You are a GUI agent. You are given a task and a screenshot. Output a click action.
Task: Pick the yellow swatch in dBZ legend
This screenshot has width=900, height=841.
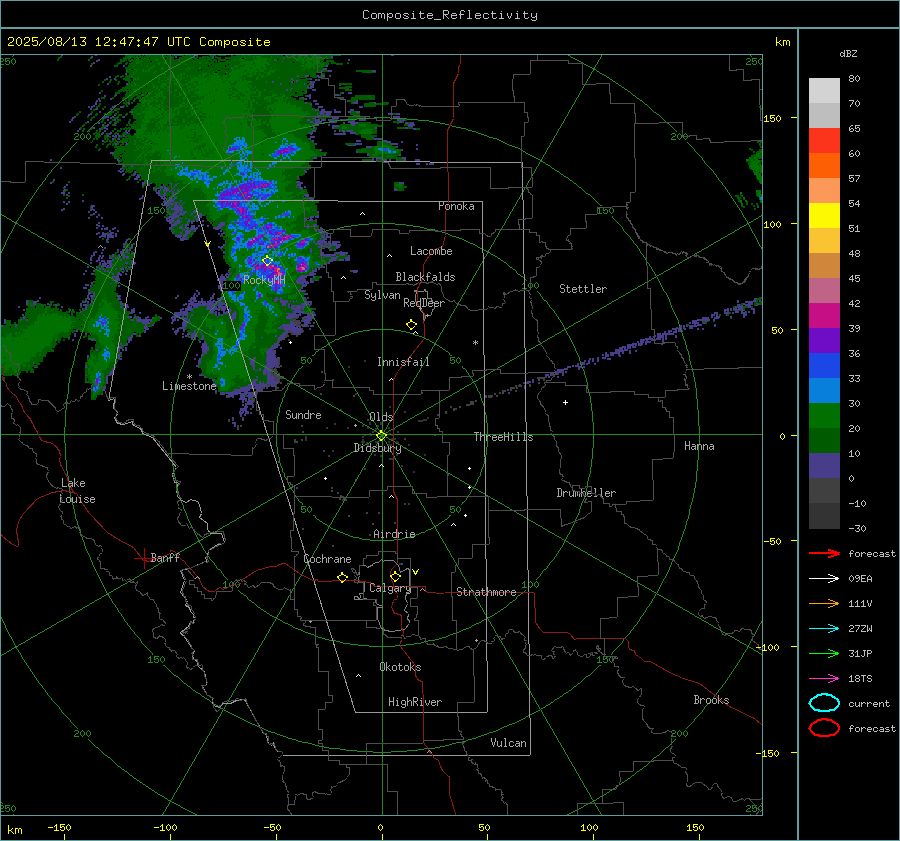824,215
